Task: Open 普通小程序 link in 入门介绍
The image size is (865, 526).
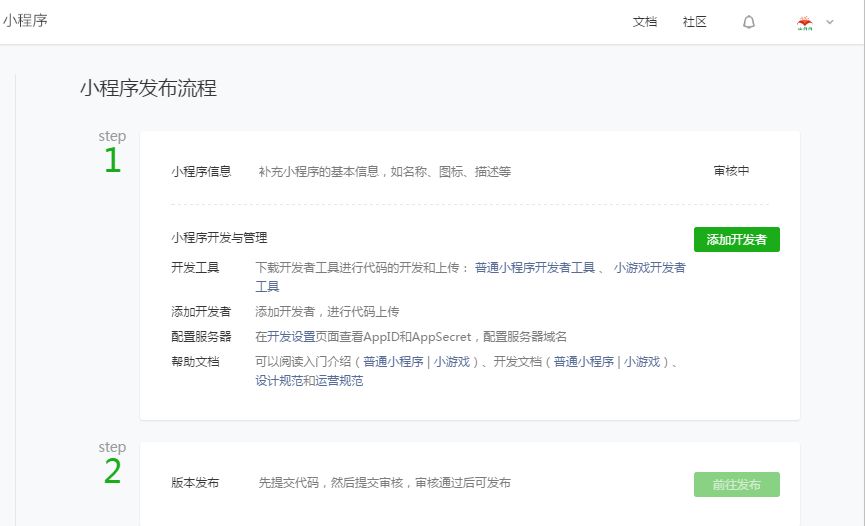Action: coord(393,362)
